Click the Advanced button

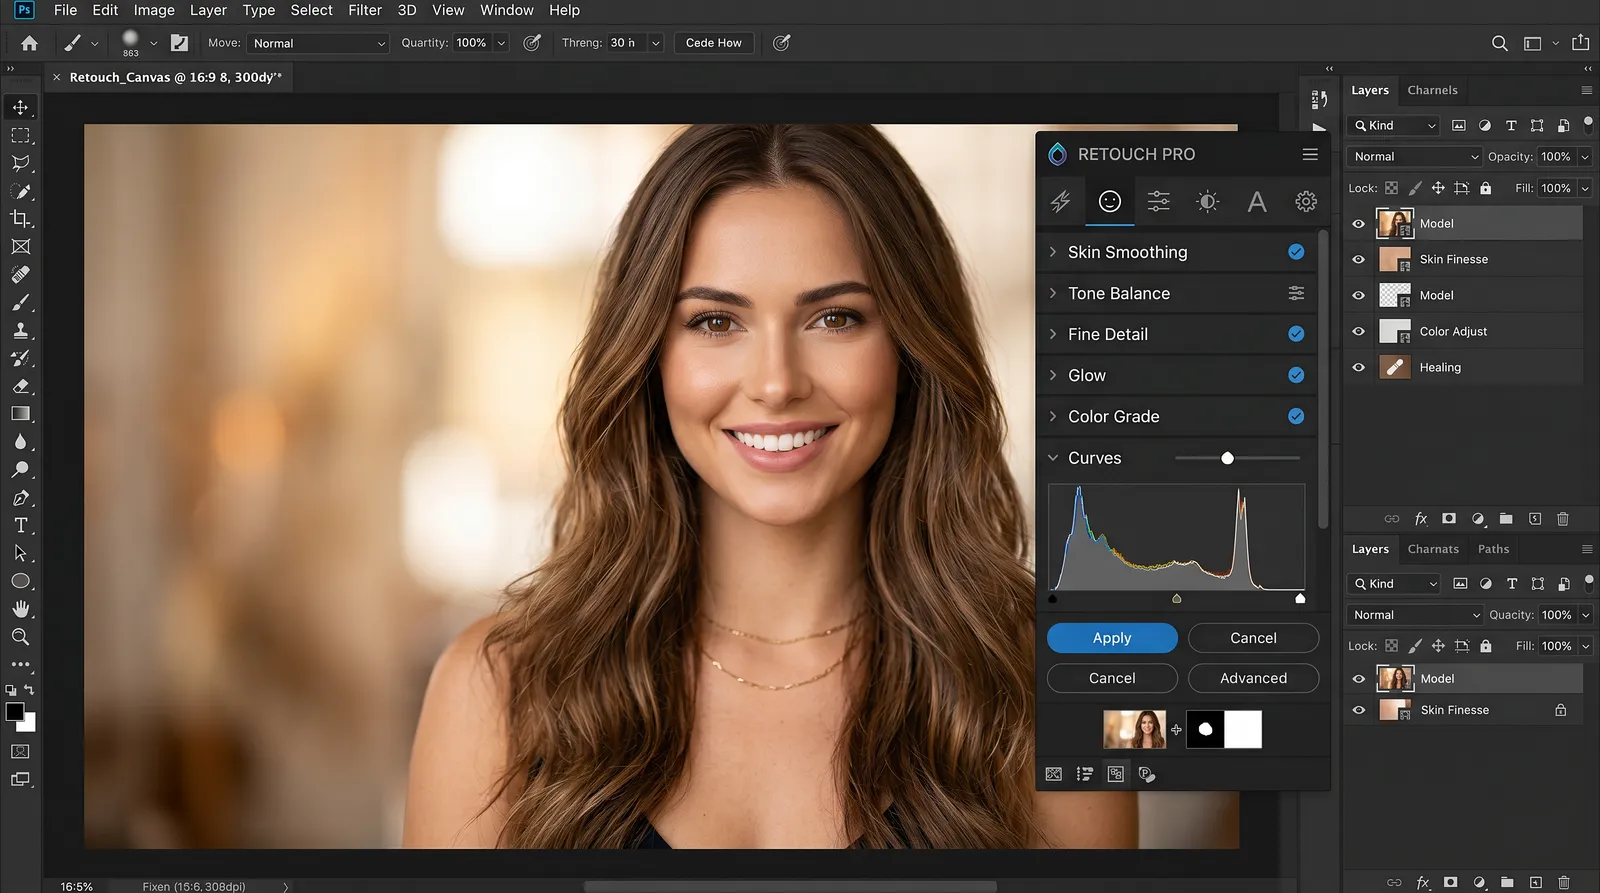1253,678
